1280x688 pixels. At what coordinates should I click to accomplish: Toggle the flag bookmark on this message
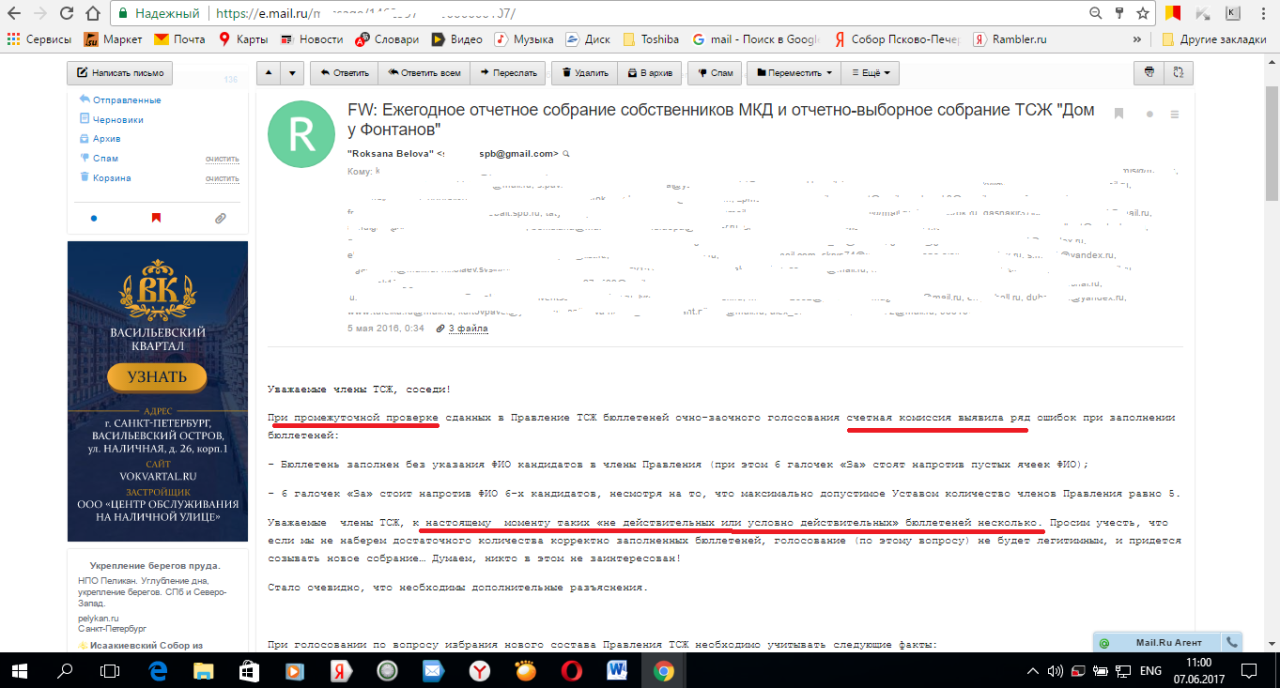[1119, 114]
